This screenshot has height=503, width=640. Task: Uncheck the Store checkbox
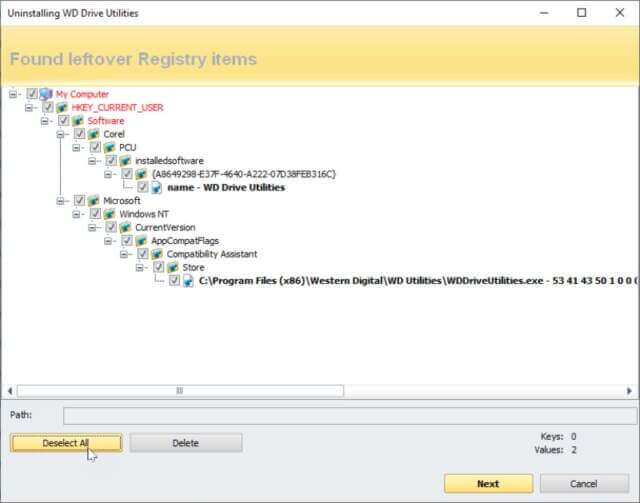158,267
